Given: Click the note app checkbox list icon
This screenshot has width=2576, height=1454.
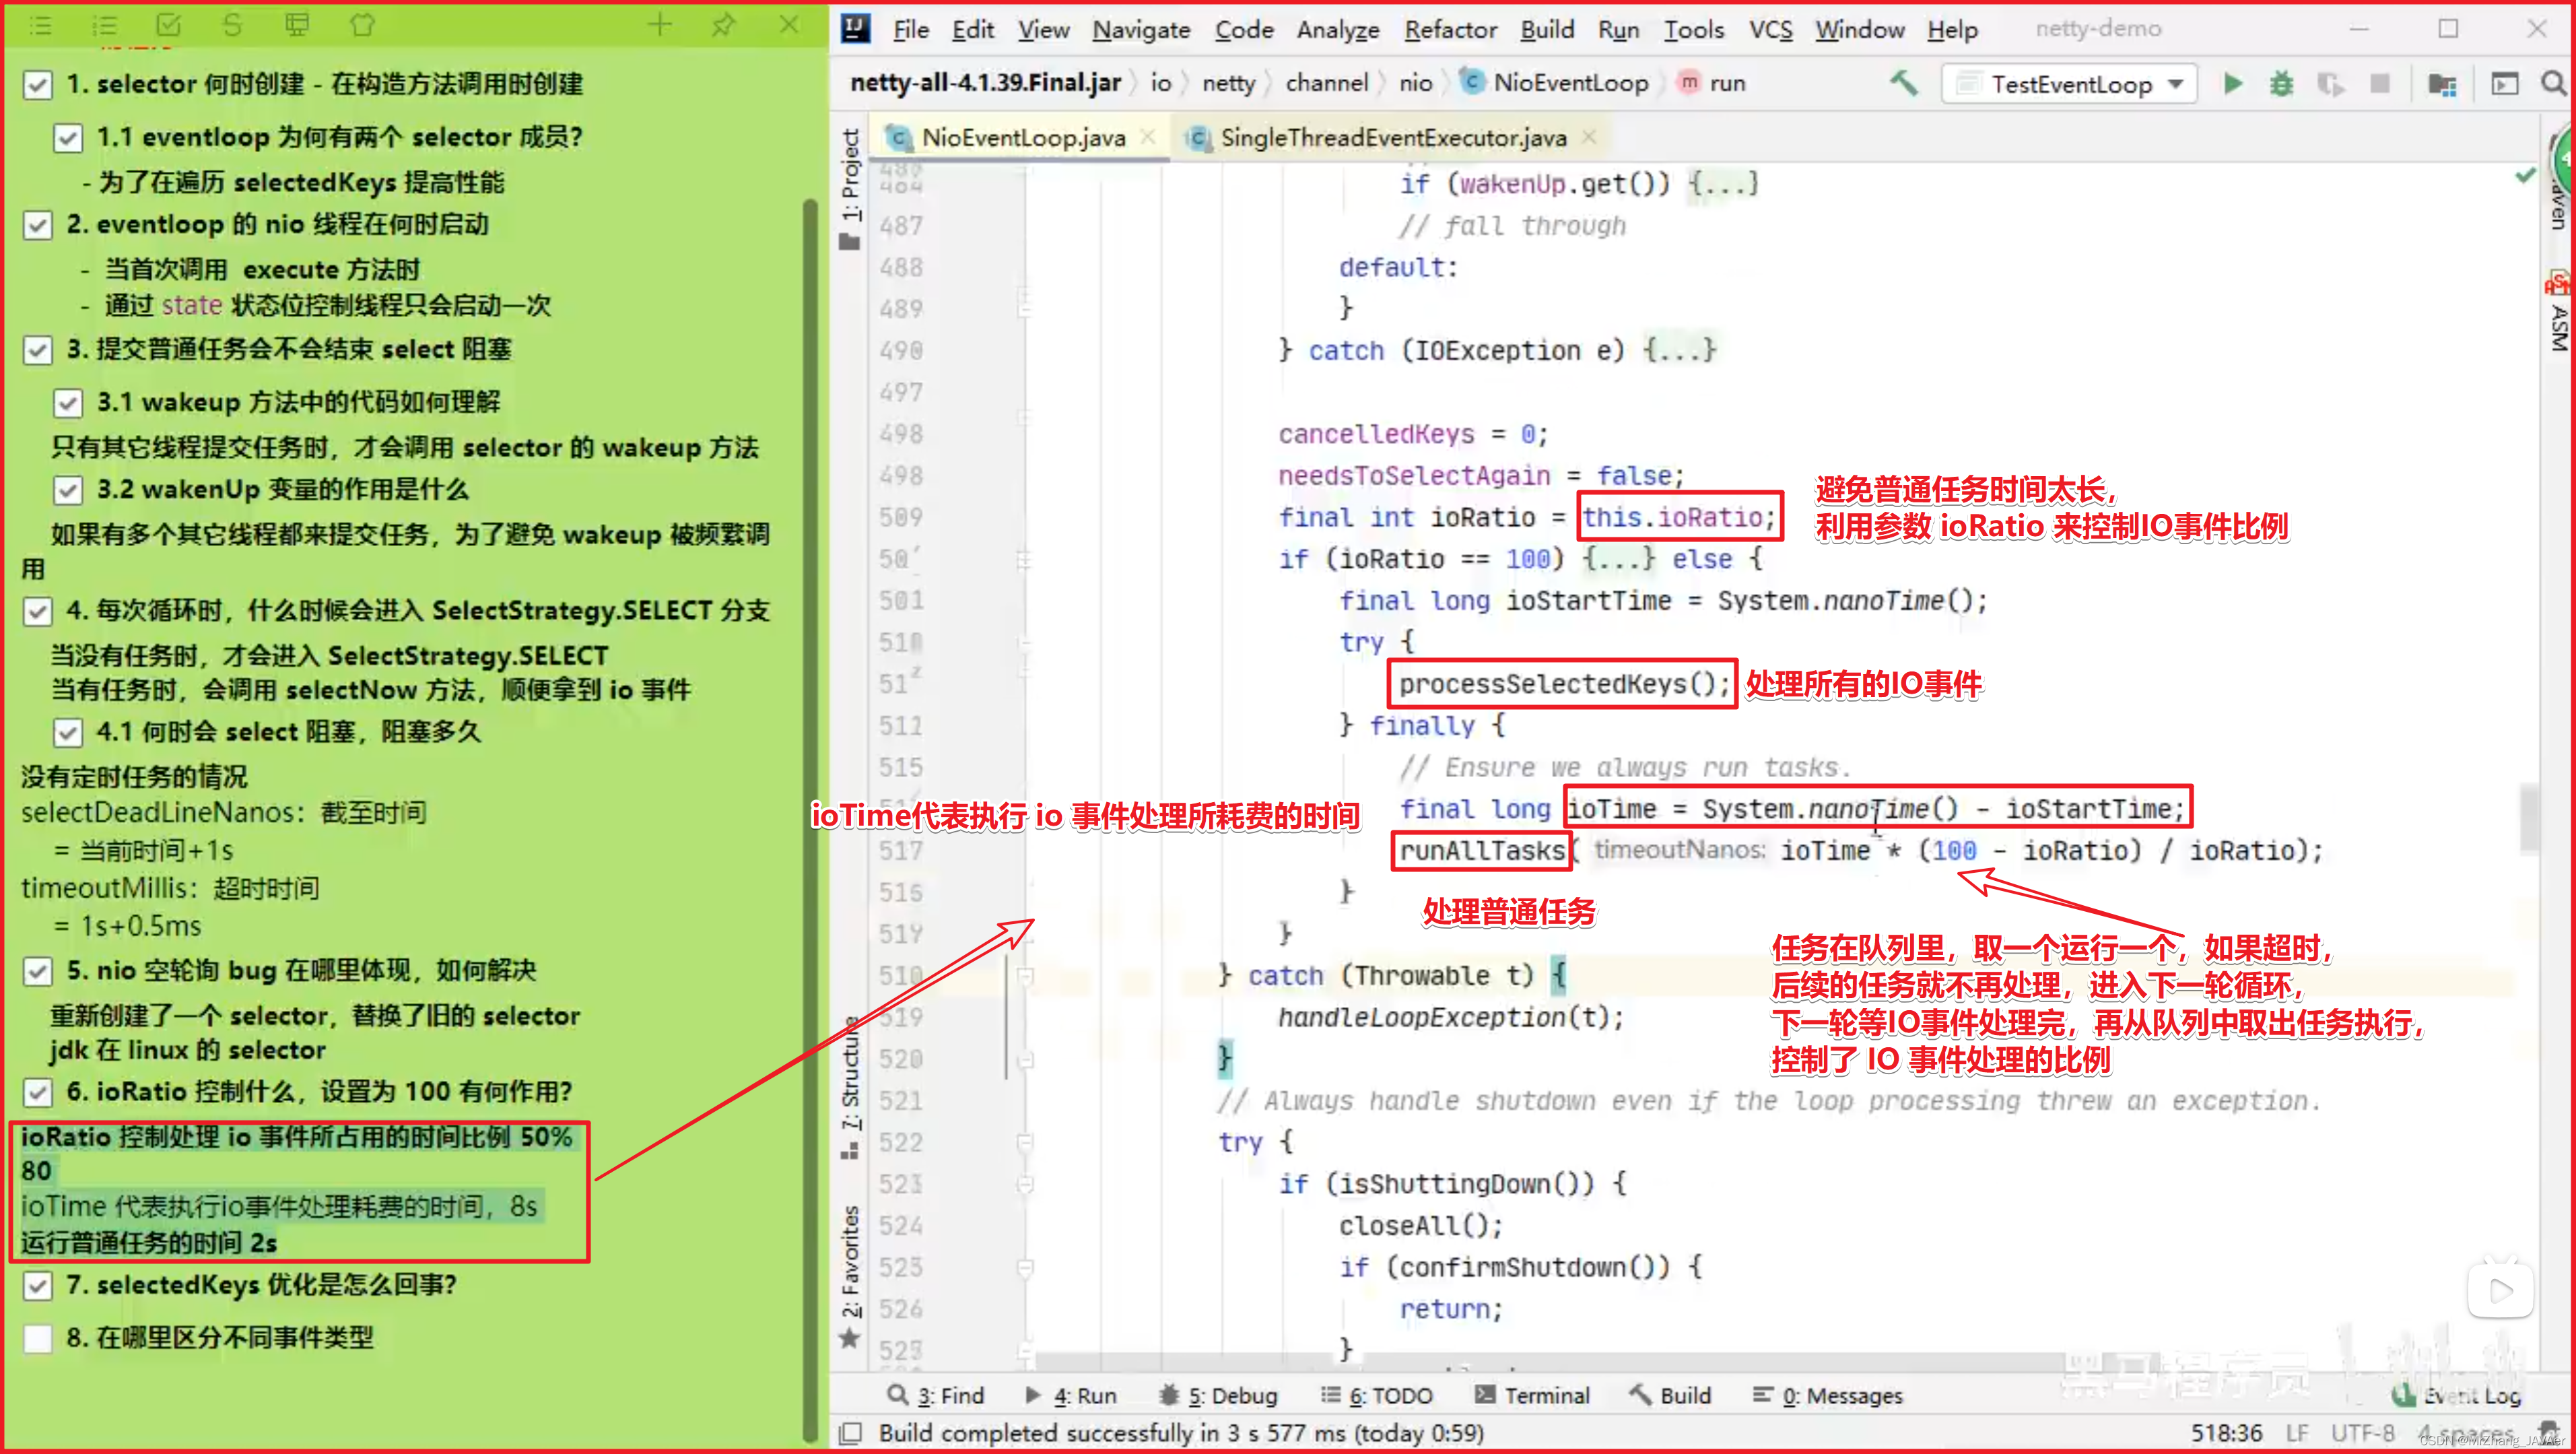Looking at the screenshot, I should coord(168,25).
